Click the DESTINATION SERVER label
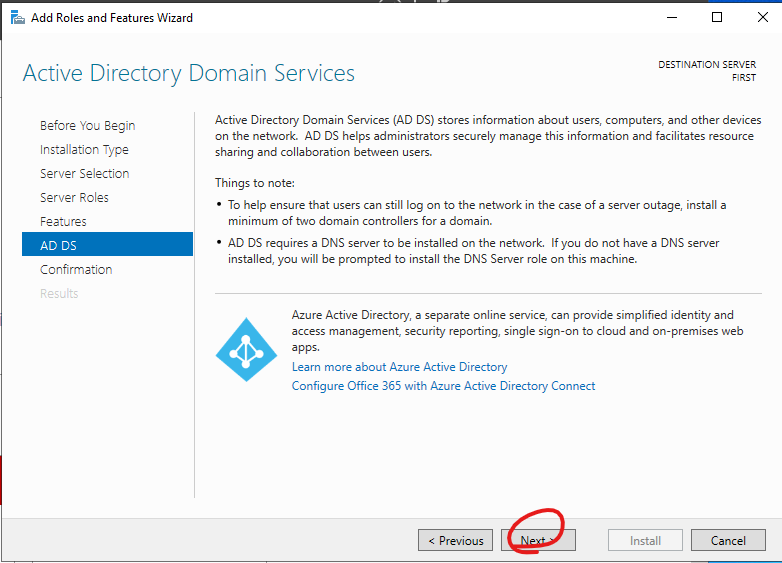The image size is (782, 563). pos(707,65)
